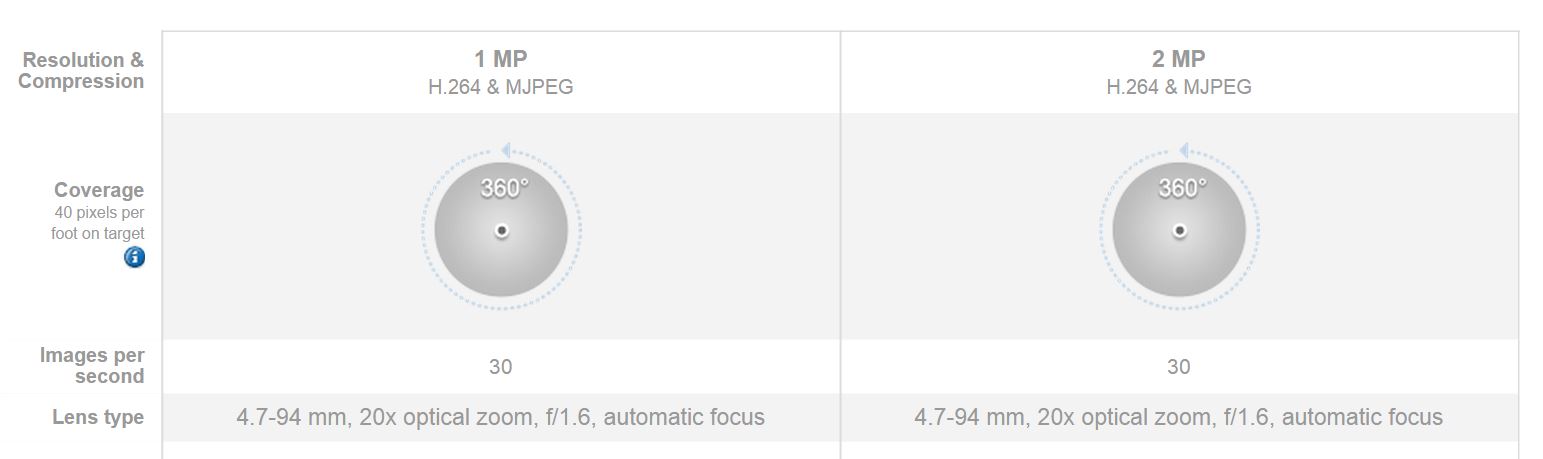
Task: Click the 360° coverage diagram for 1 MP
Action: 501,229
